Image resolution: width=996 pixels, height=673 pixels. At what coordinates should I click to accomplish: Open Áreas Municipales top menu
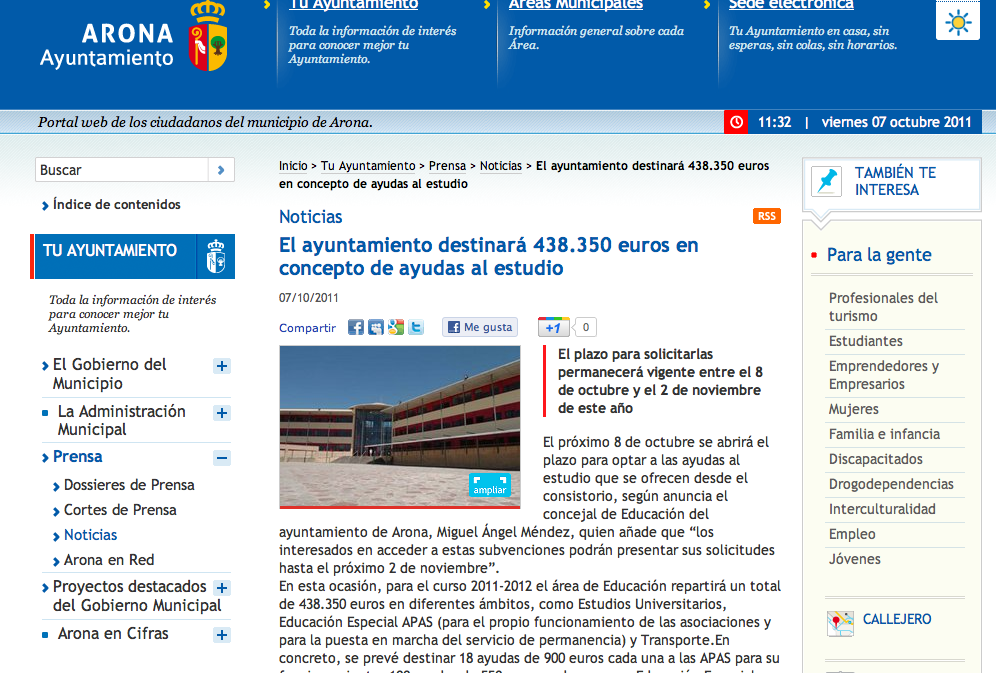575,5
